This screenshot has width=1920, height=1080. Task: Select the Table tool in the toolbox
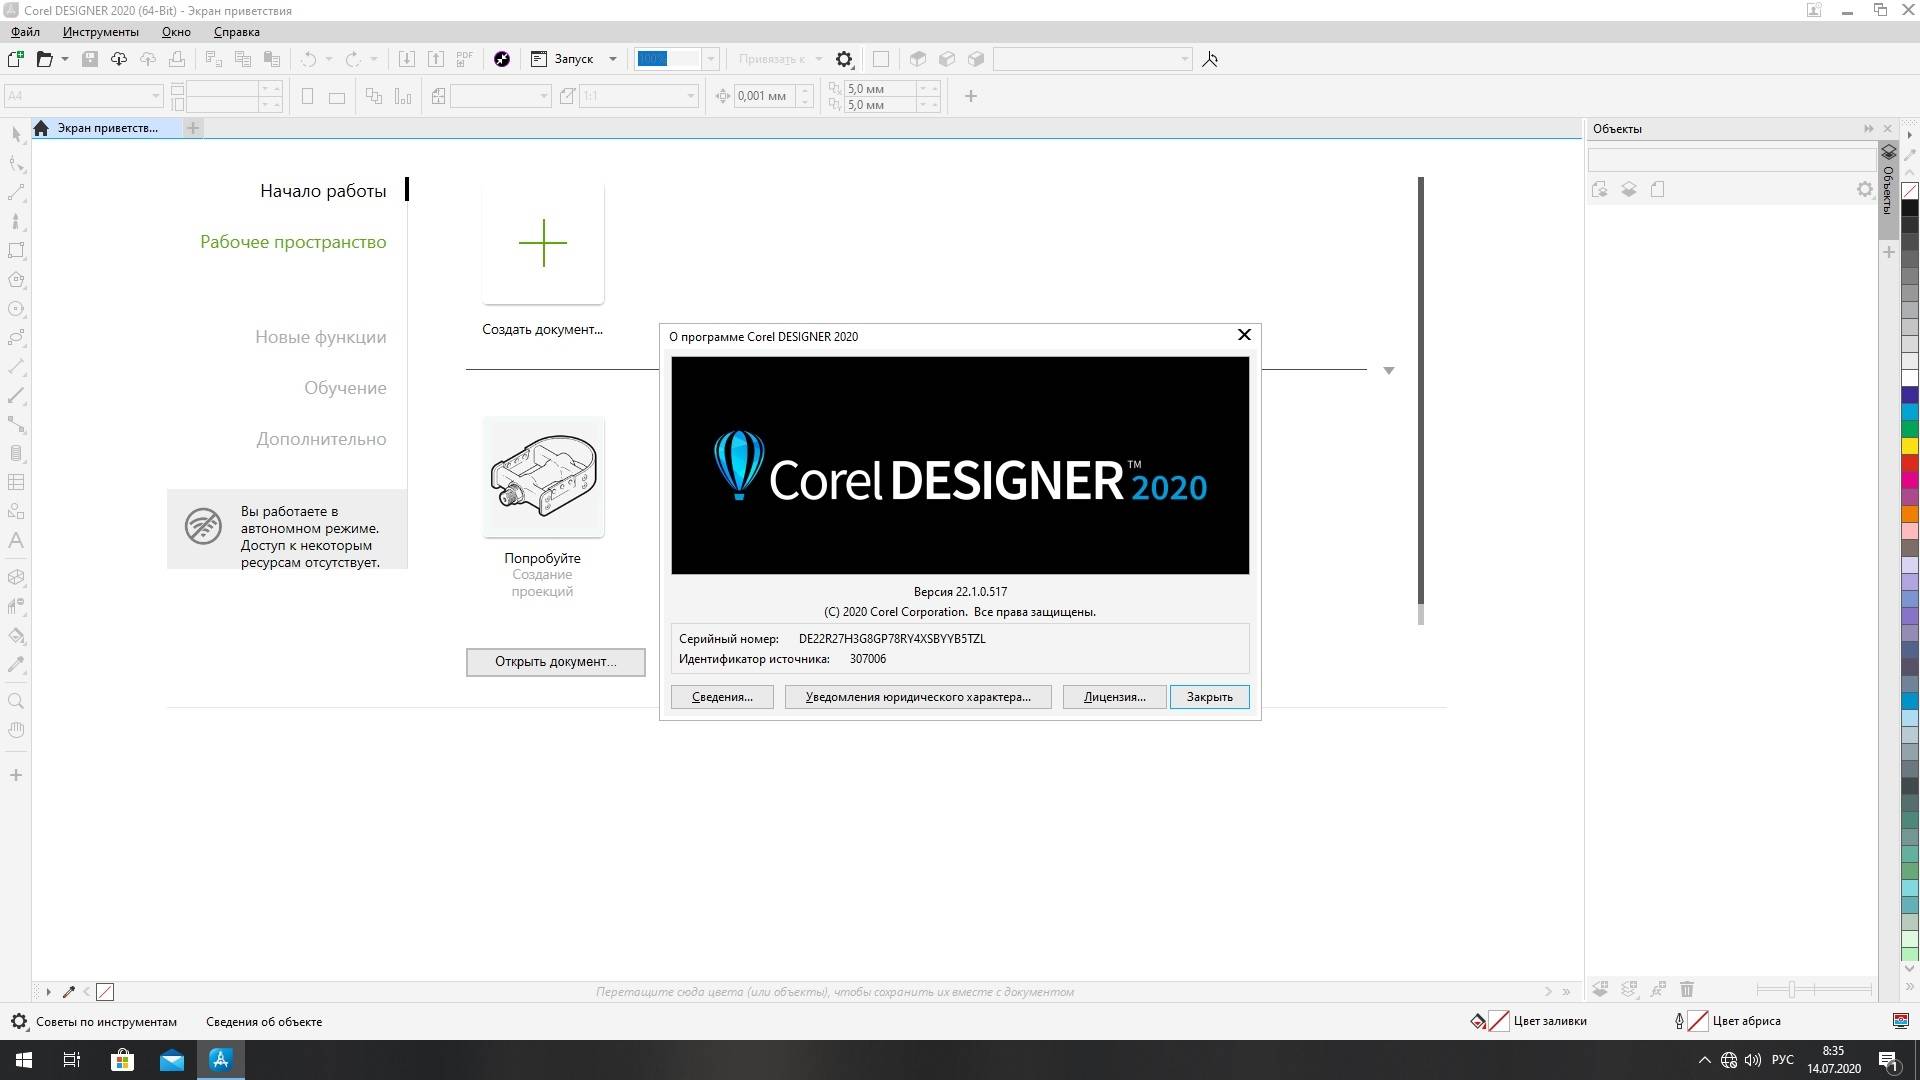point(16,482)
